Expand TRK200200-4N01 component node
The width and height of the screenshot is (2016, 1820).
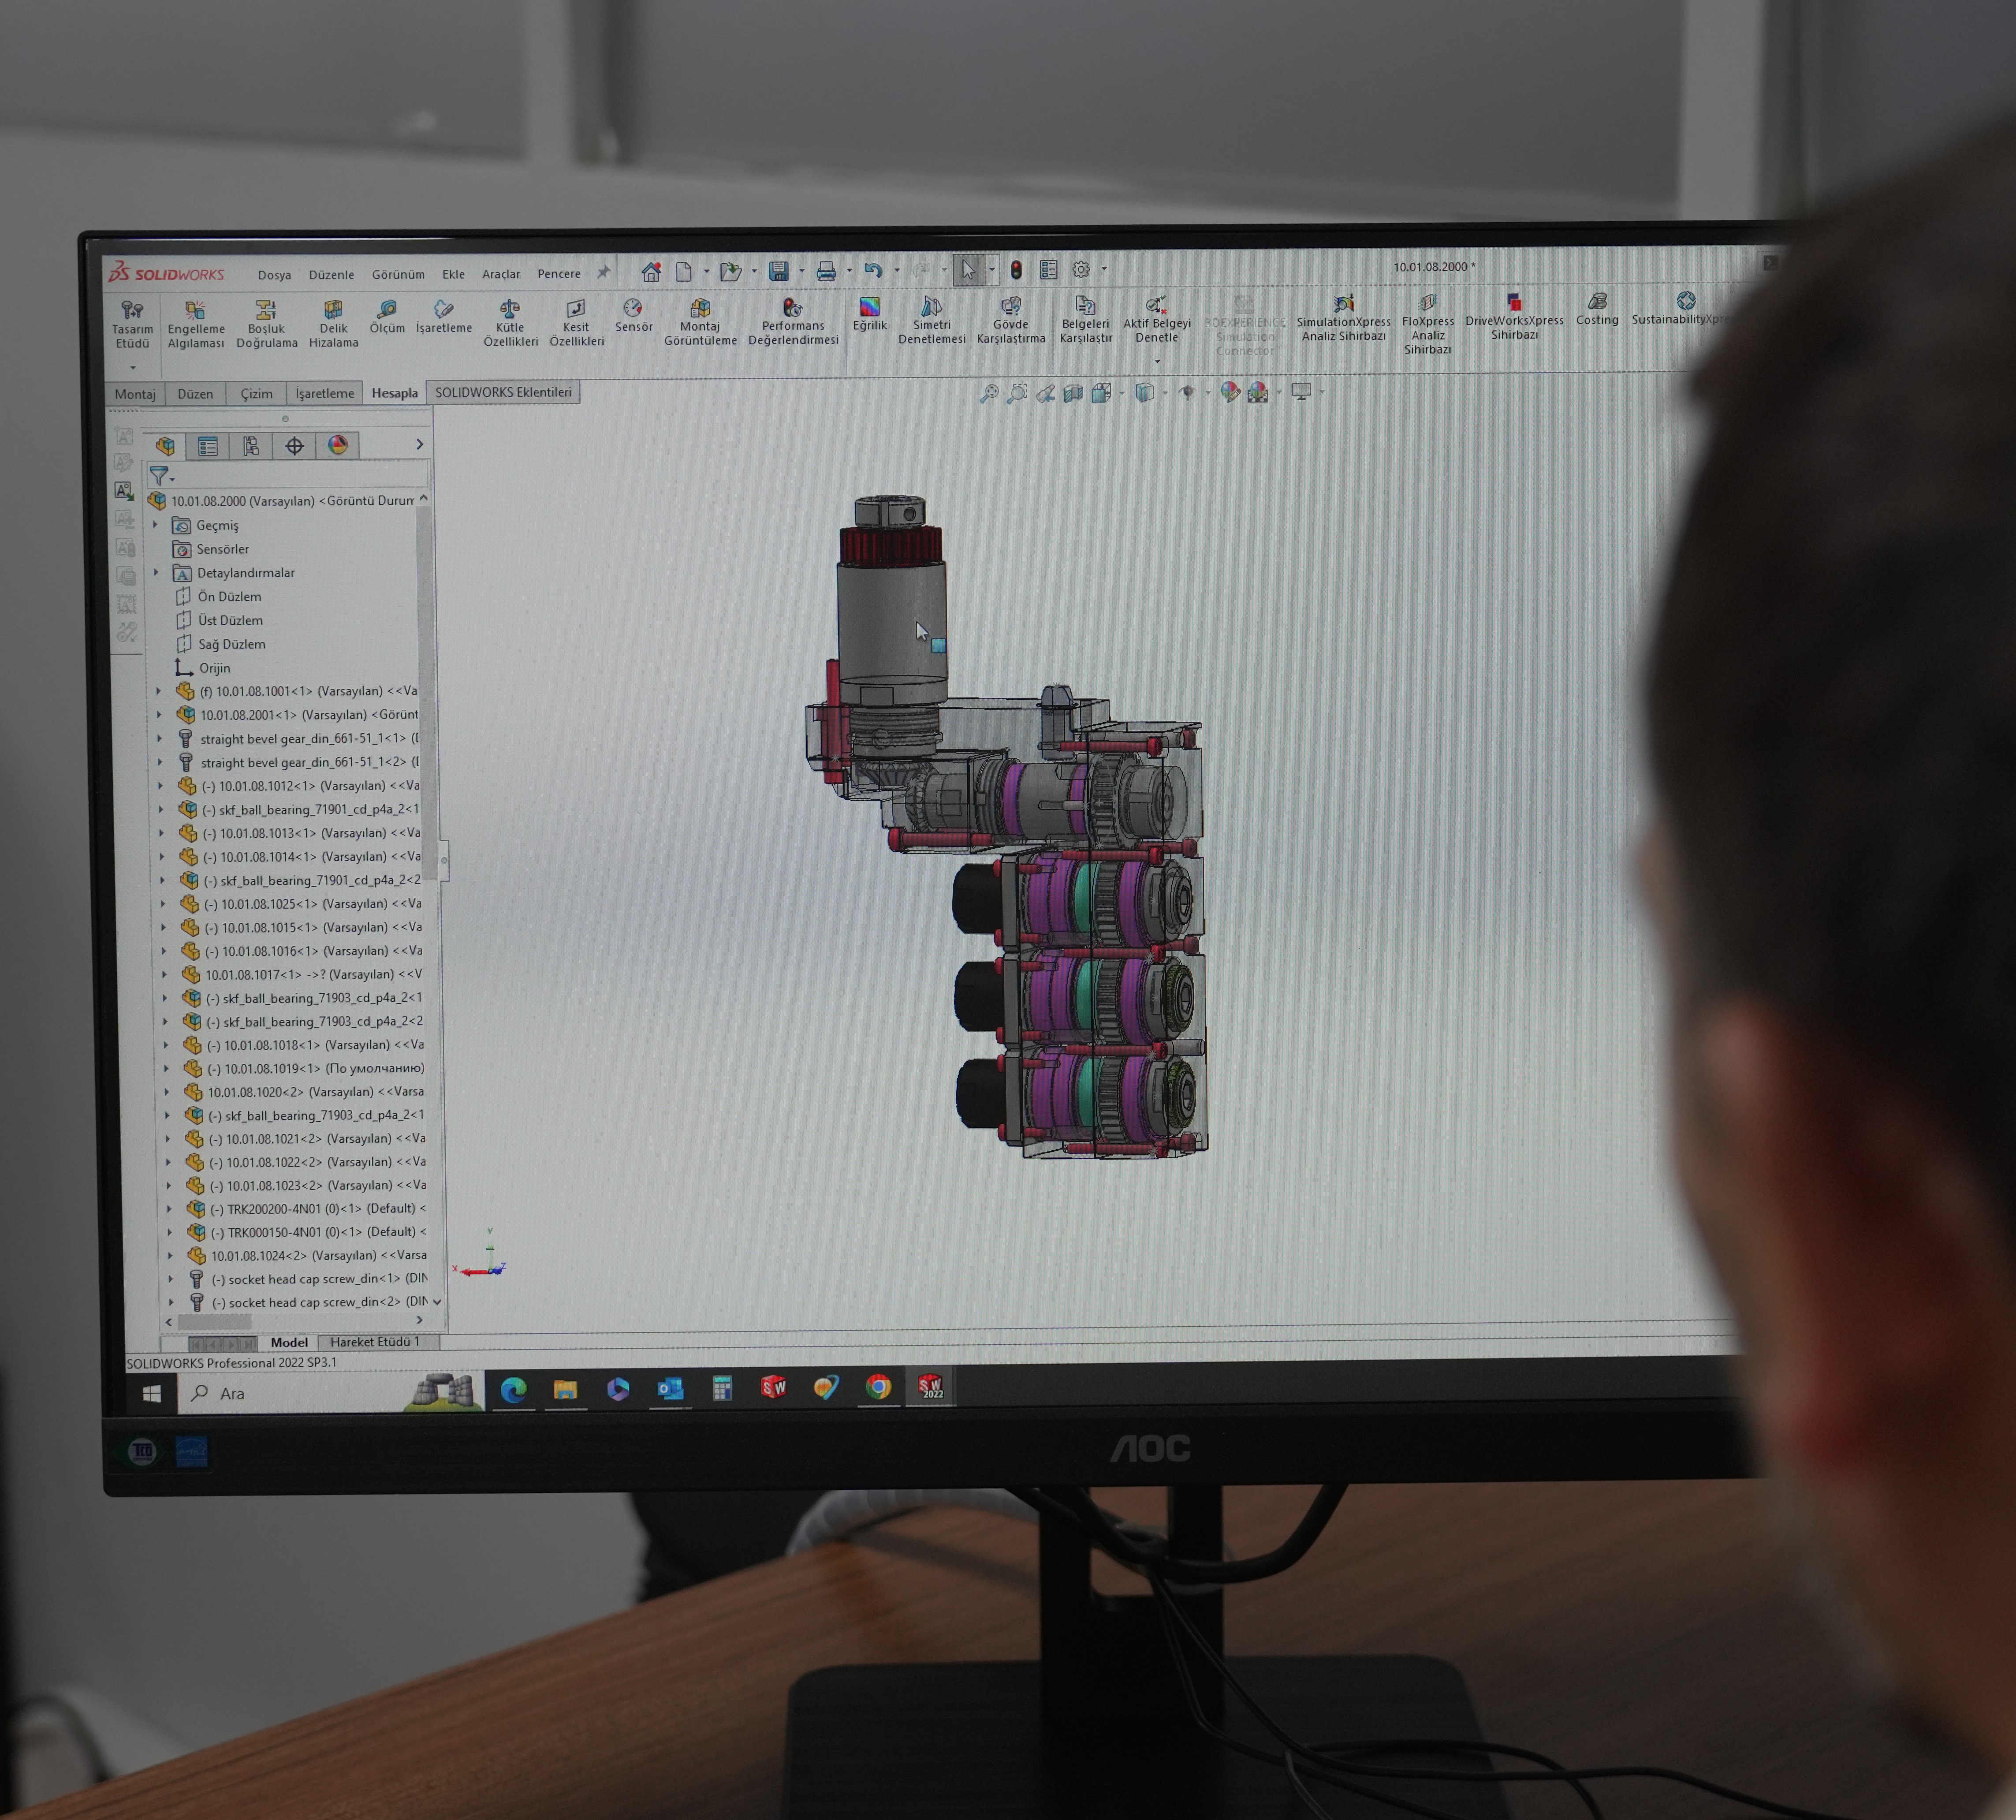pos(169,1209)
